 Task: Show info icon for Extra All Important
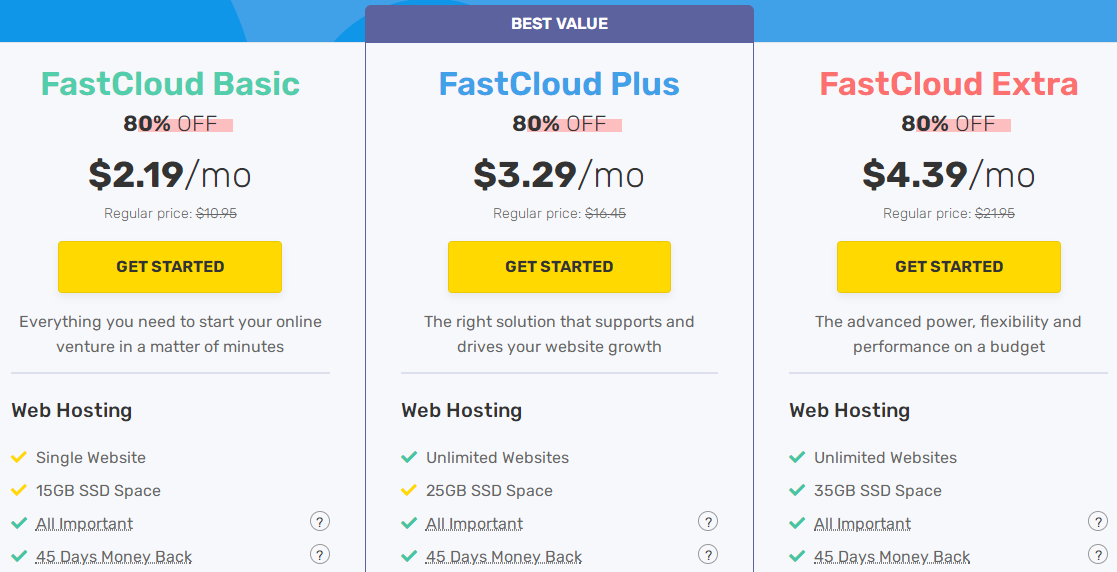tap(1097, 522)
